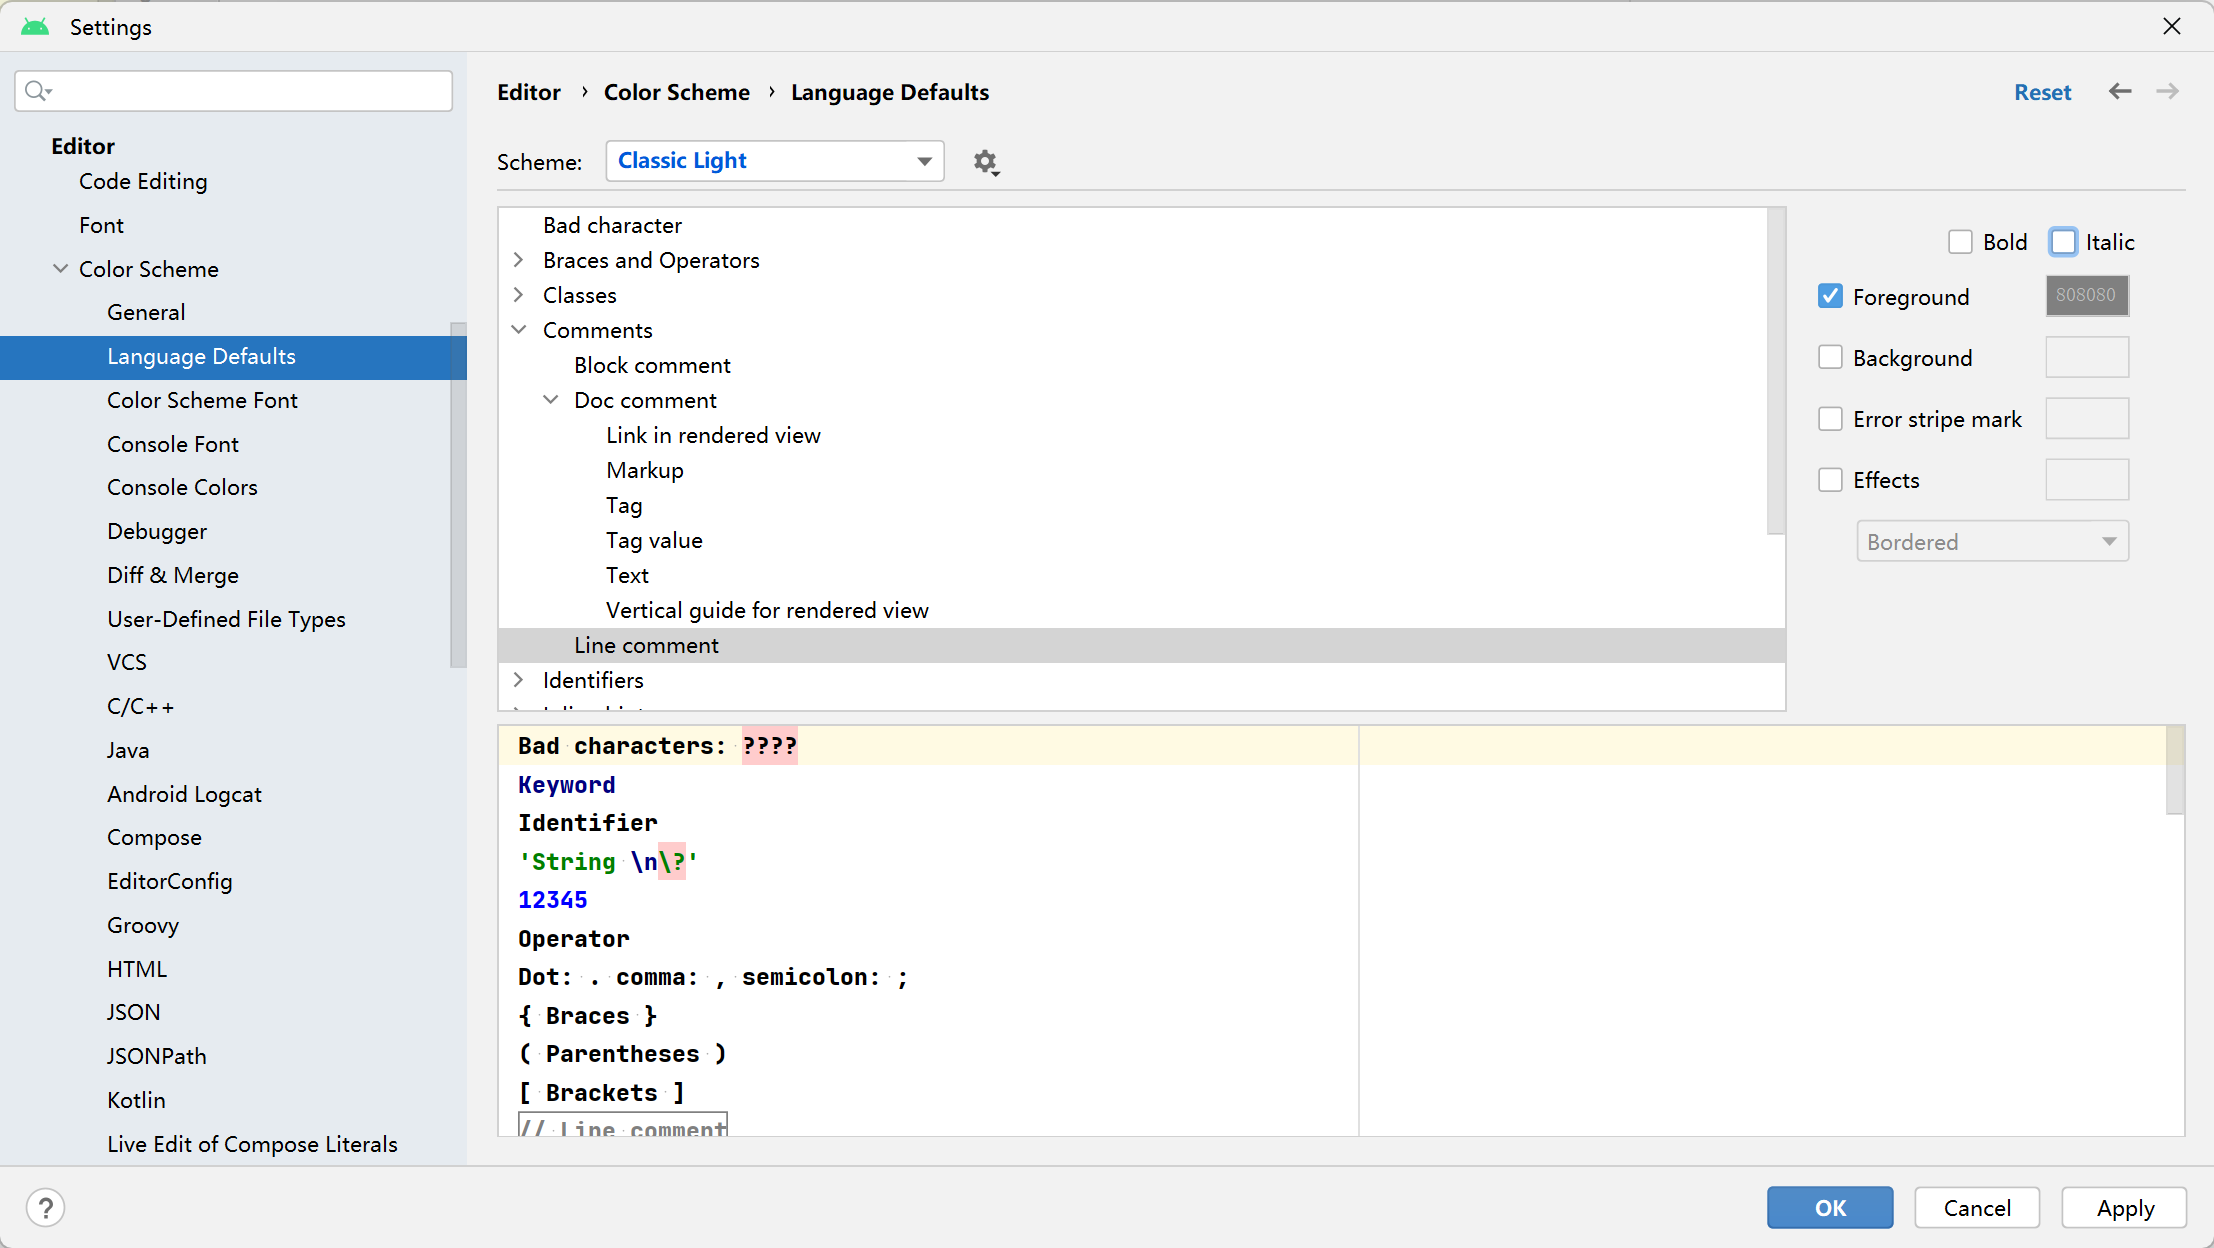The image size is (2214, 1248).
Task: Uncheck the Foreground checkbox
Action: (x=1830, y=296)
